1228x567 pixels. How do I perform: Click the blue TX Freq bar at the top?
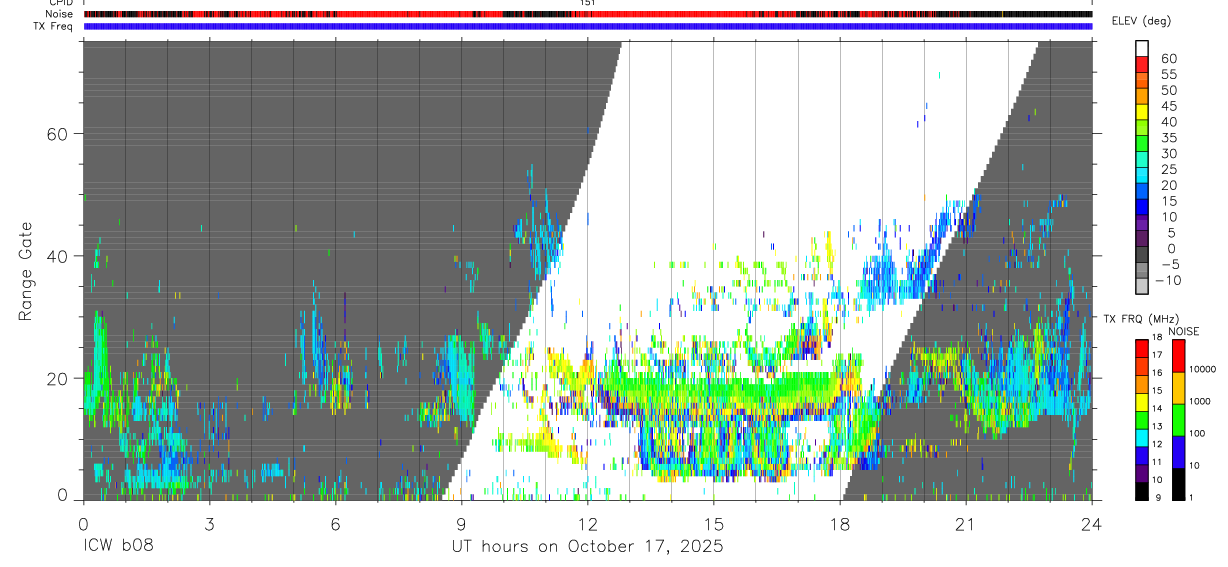pos(587,26)
